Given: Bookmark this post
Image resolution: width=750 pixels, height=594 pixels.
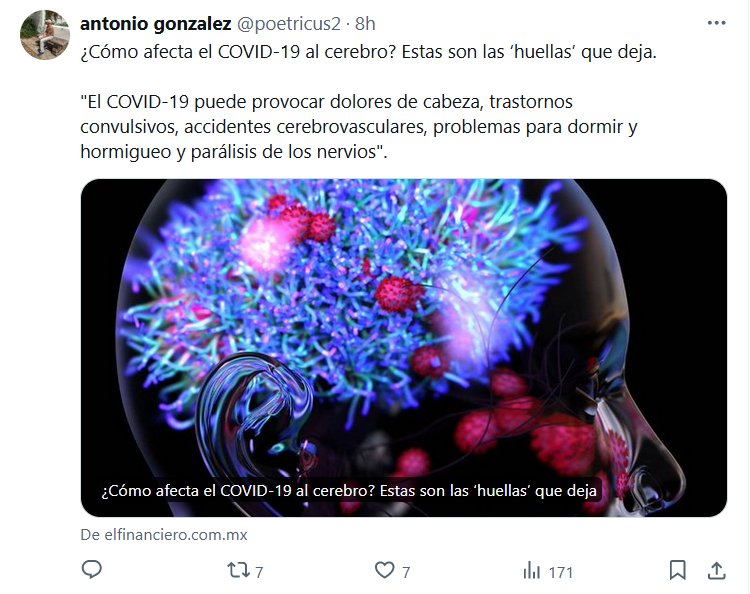Looking at the screenshot, I should pos(677,570).
